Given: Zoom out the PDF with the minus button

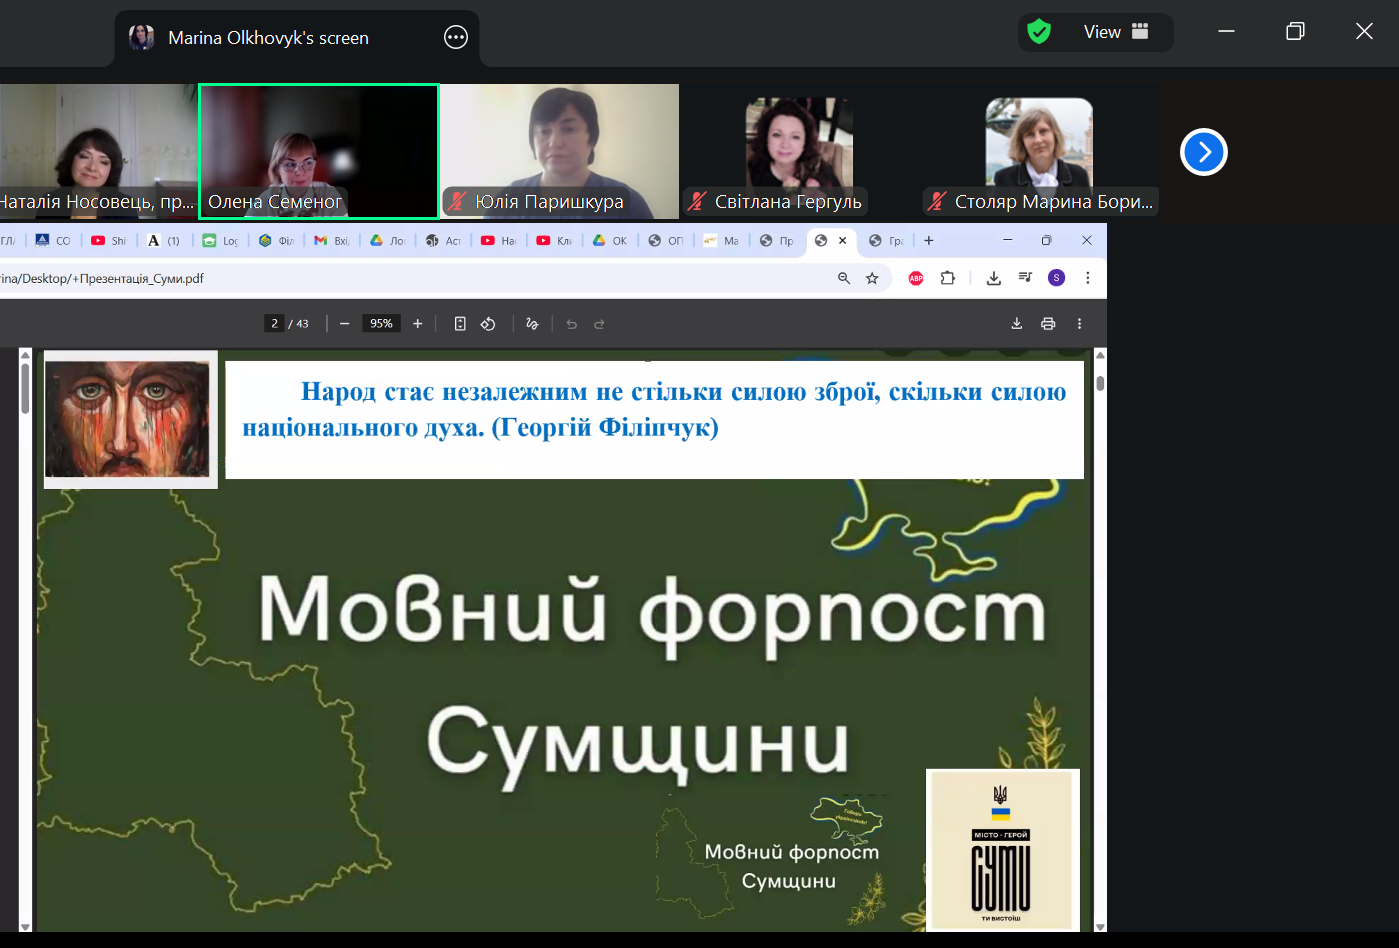Looking at the screenshot, I should point(345,324).
